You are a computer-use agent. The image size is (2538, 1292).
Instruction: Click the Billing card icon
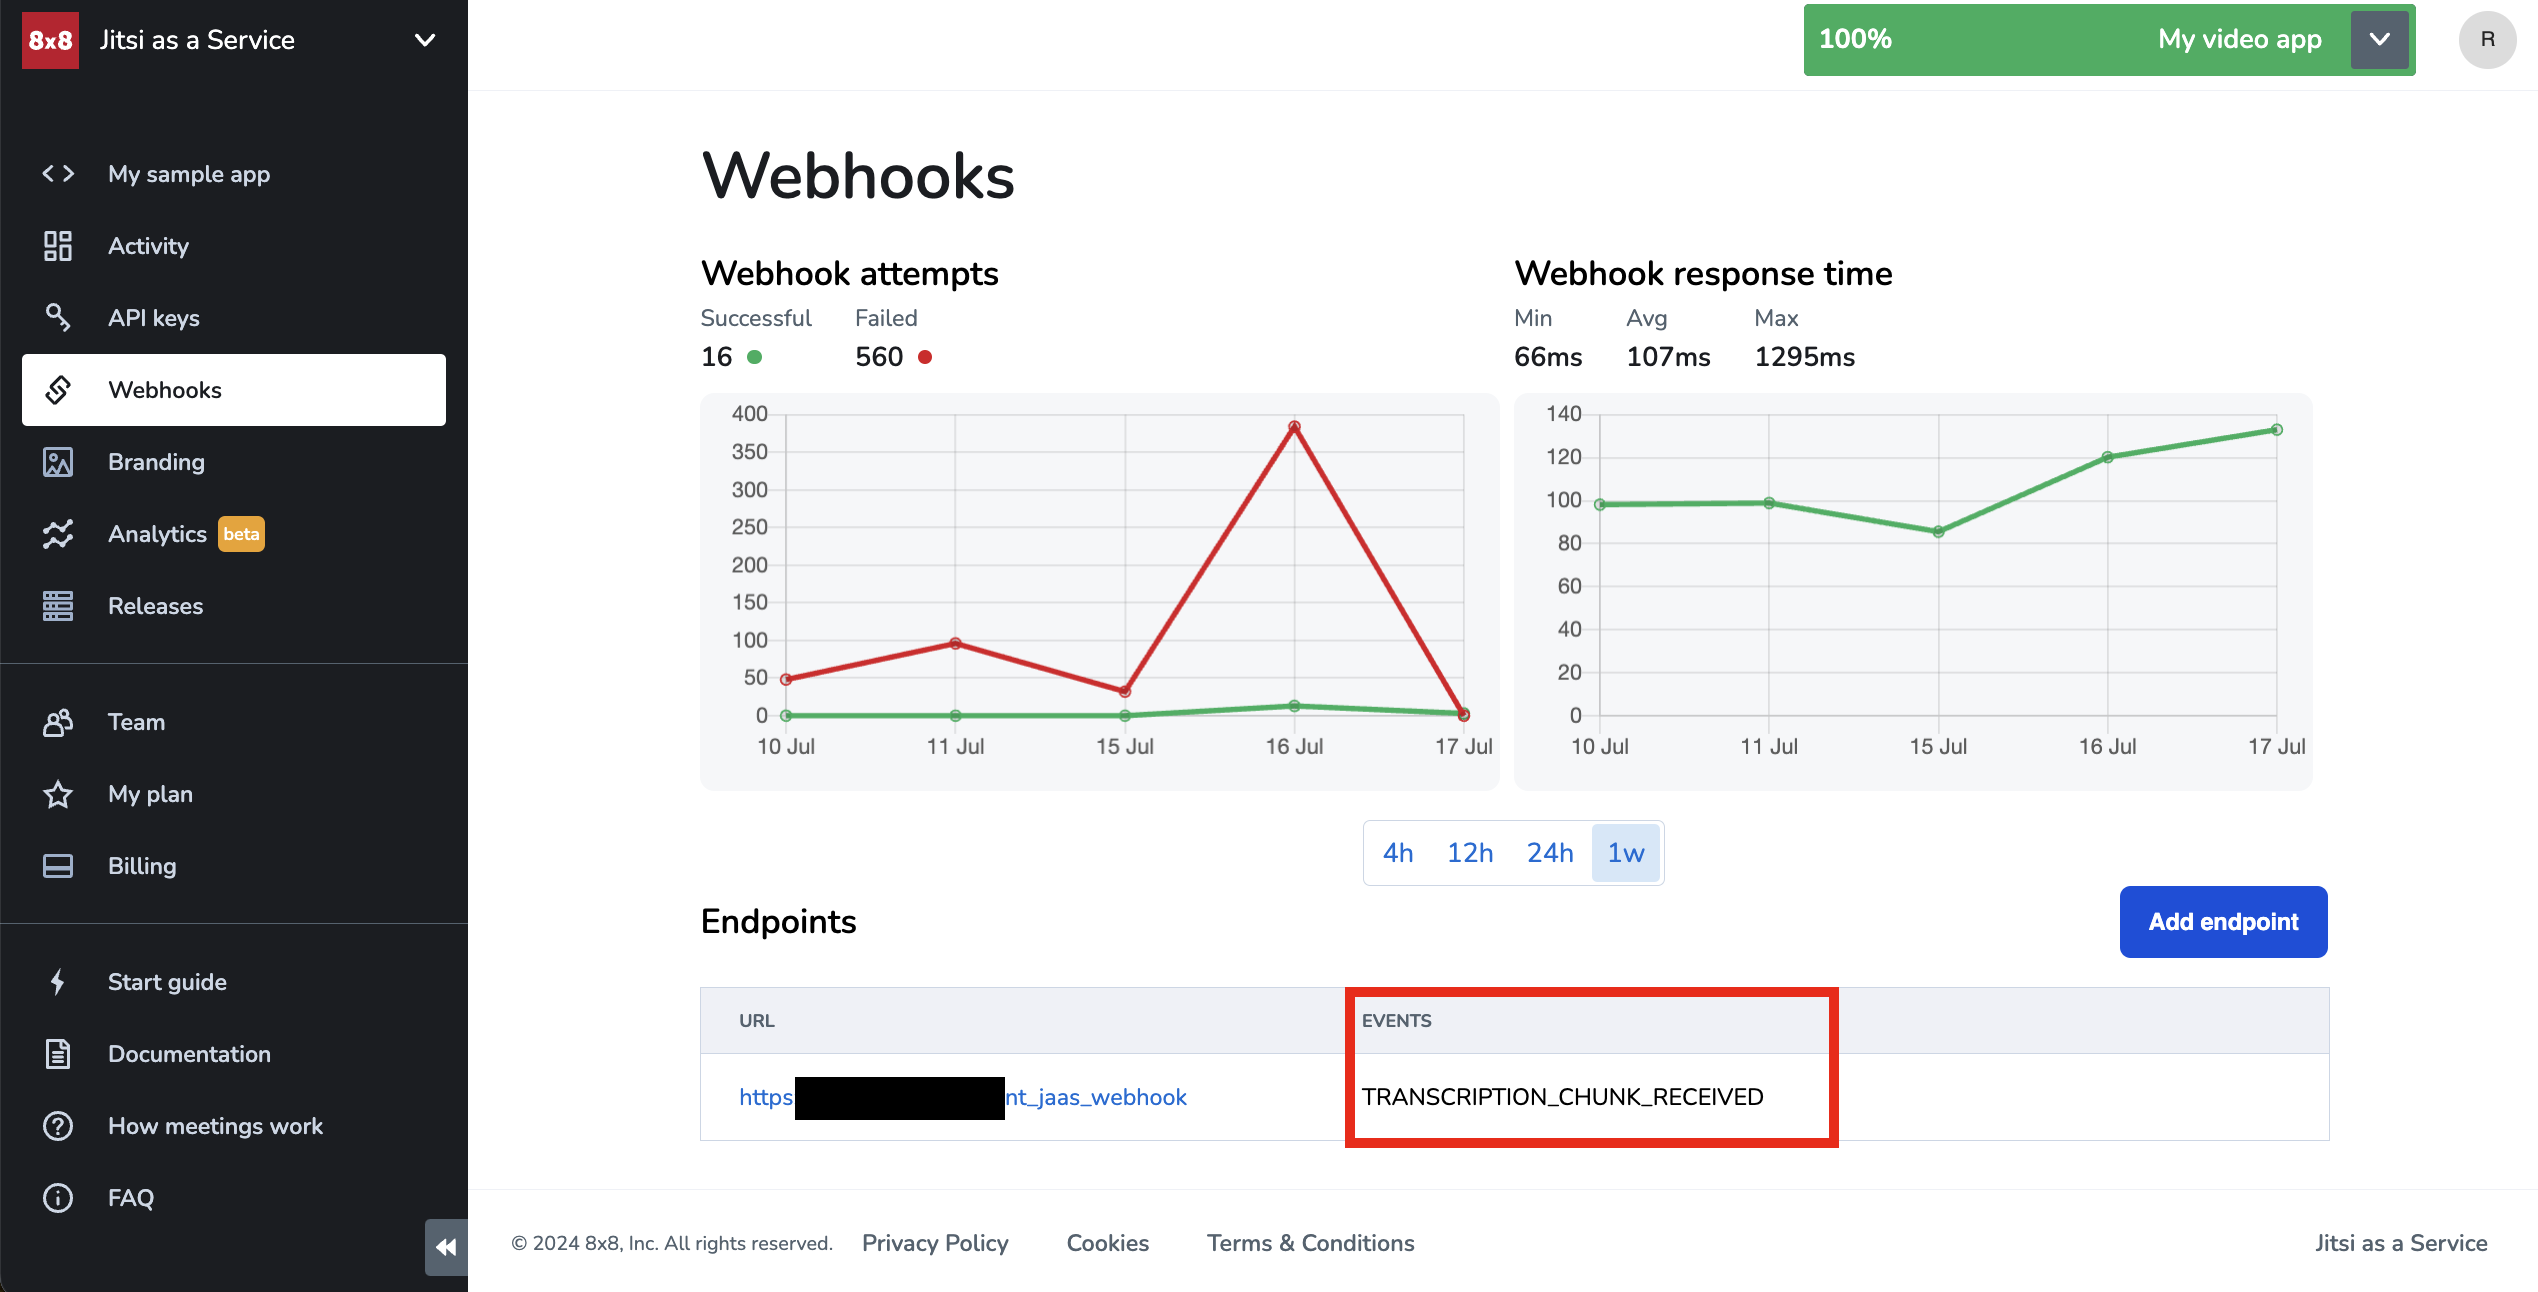(58, 866)
